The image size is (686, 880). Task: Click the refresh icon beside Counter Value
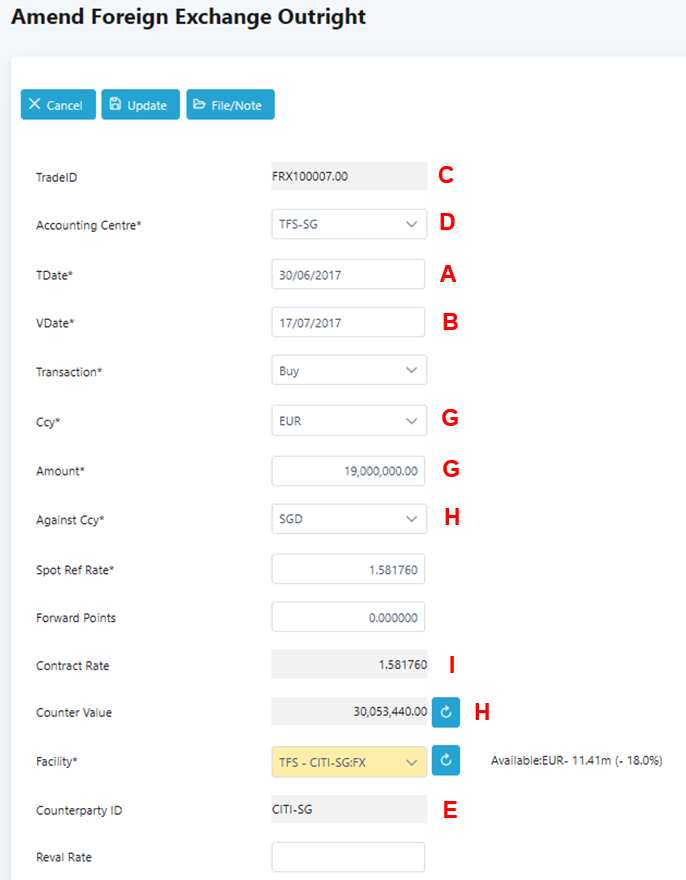[446, 713]
